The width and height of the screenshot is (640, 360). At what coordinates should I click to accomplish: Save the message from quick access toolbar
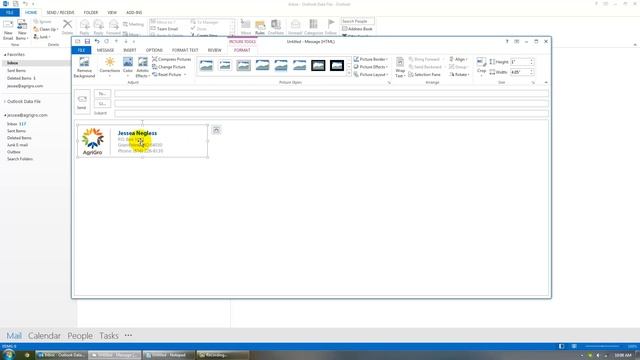(x=87, y=42)
